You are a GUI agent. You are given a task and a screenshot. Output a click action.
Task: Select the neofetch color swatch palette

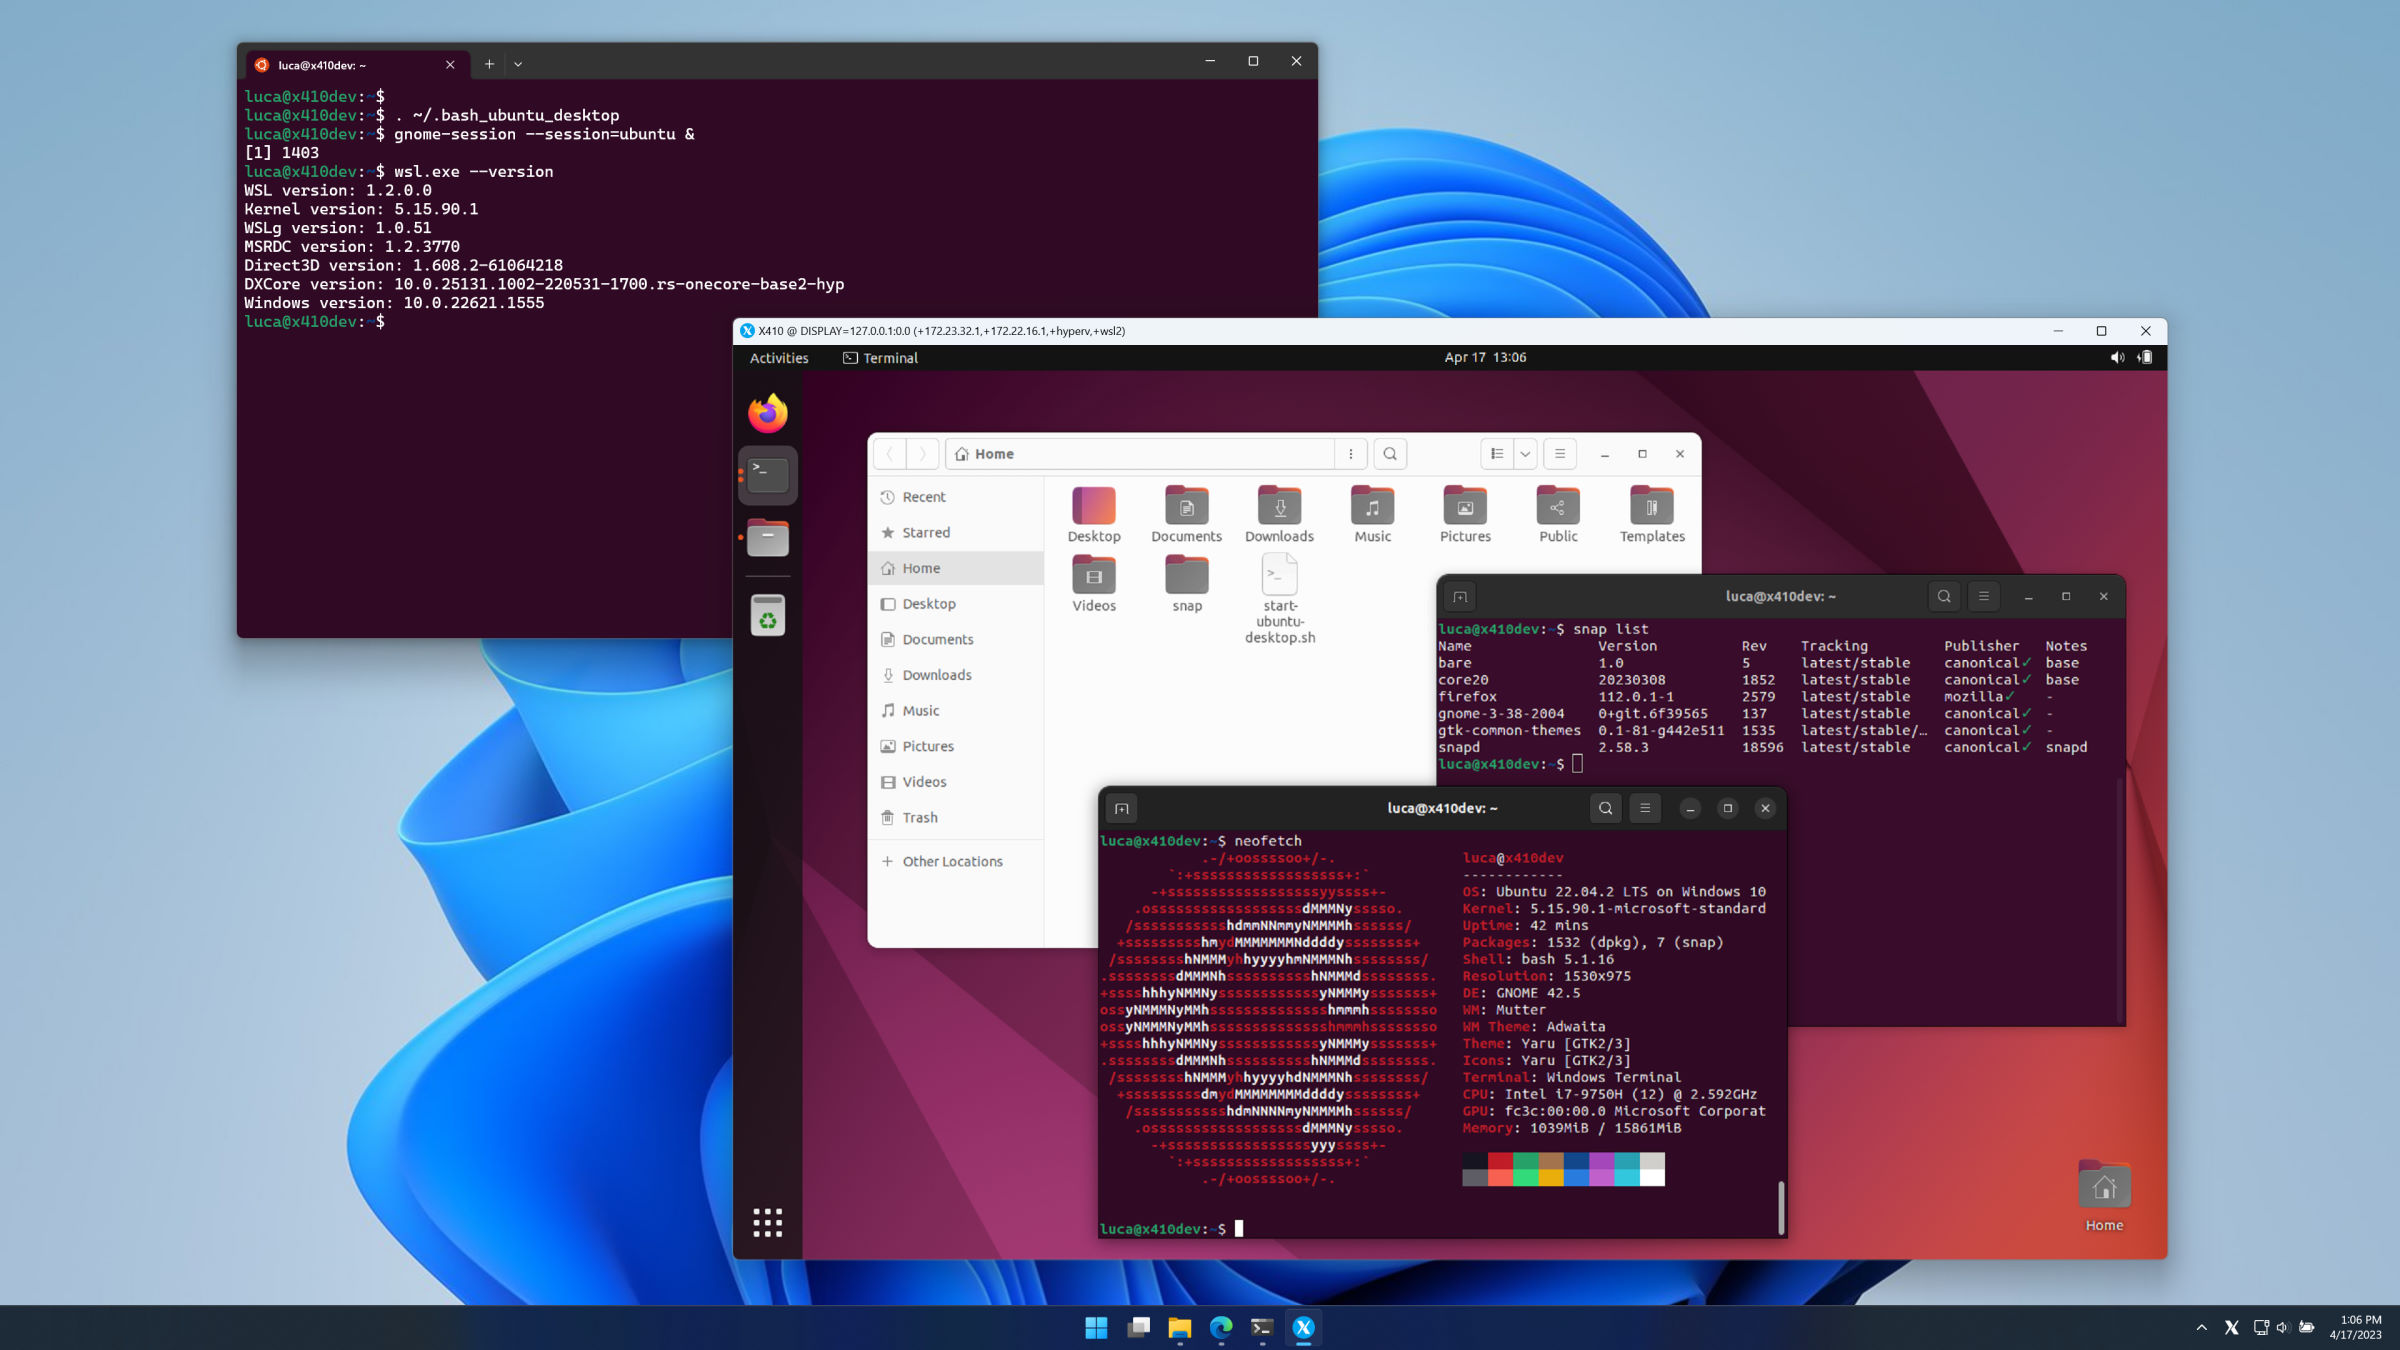(x=1563, y=1169)
